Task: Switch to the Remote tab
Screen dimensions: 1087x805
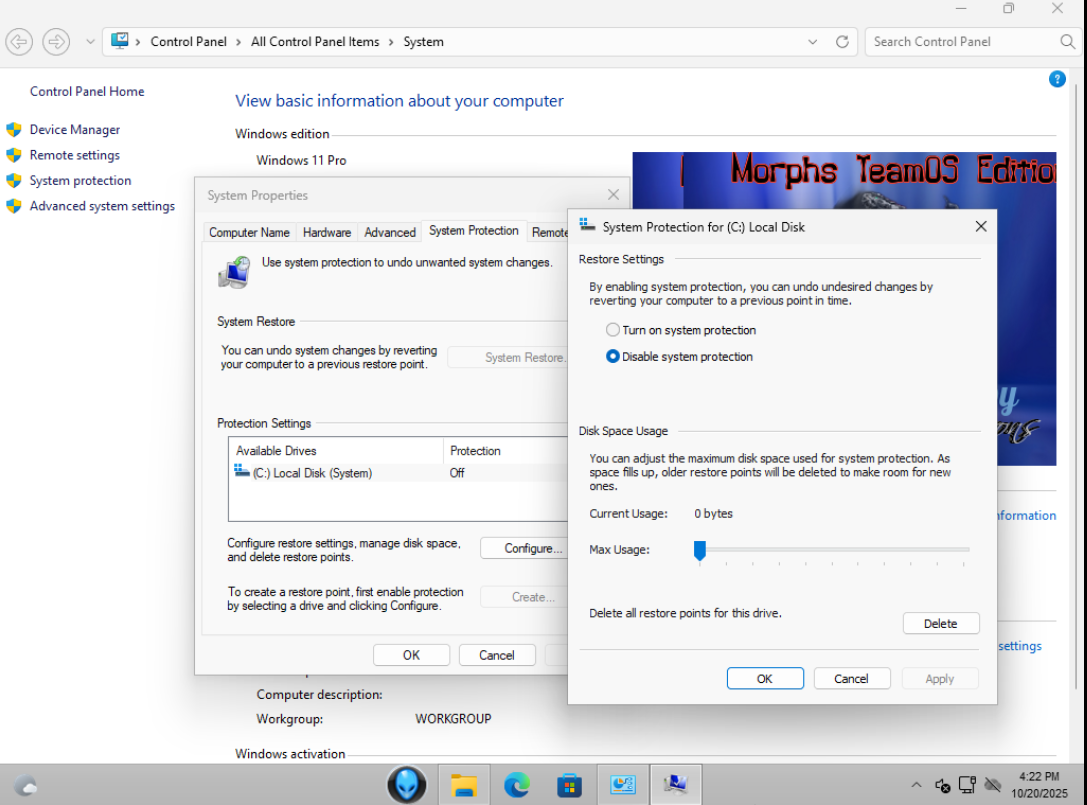Action: [x=549, y=232]
